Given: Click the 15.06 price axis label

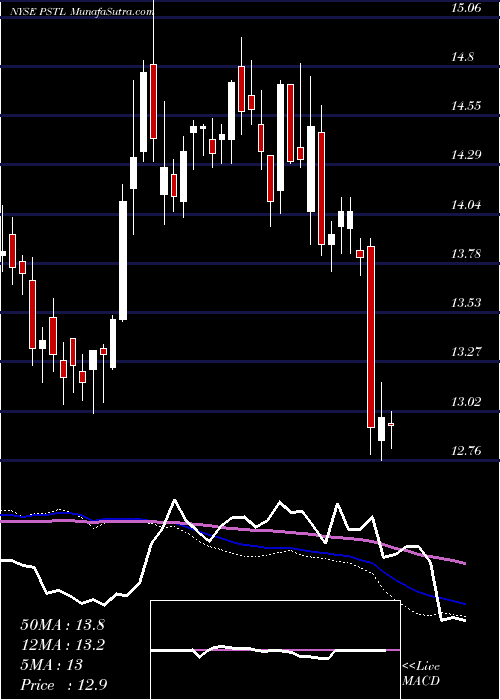Looking at the screenshot, I should tap(466, 8).
